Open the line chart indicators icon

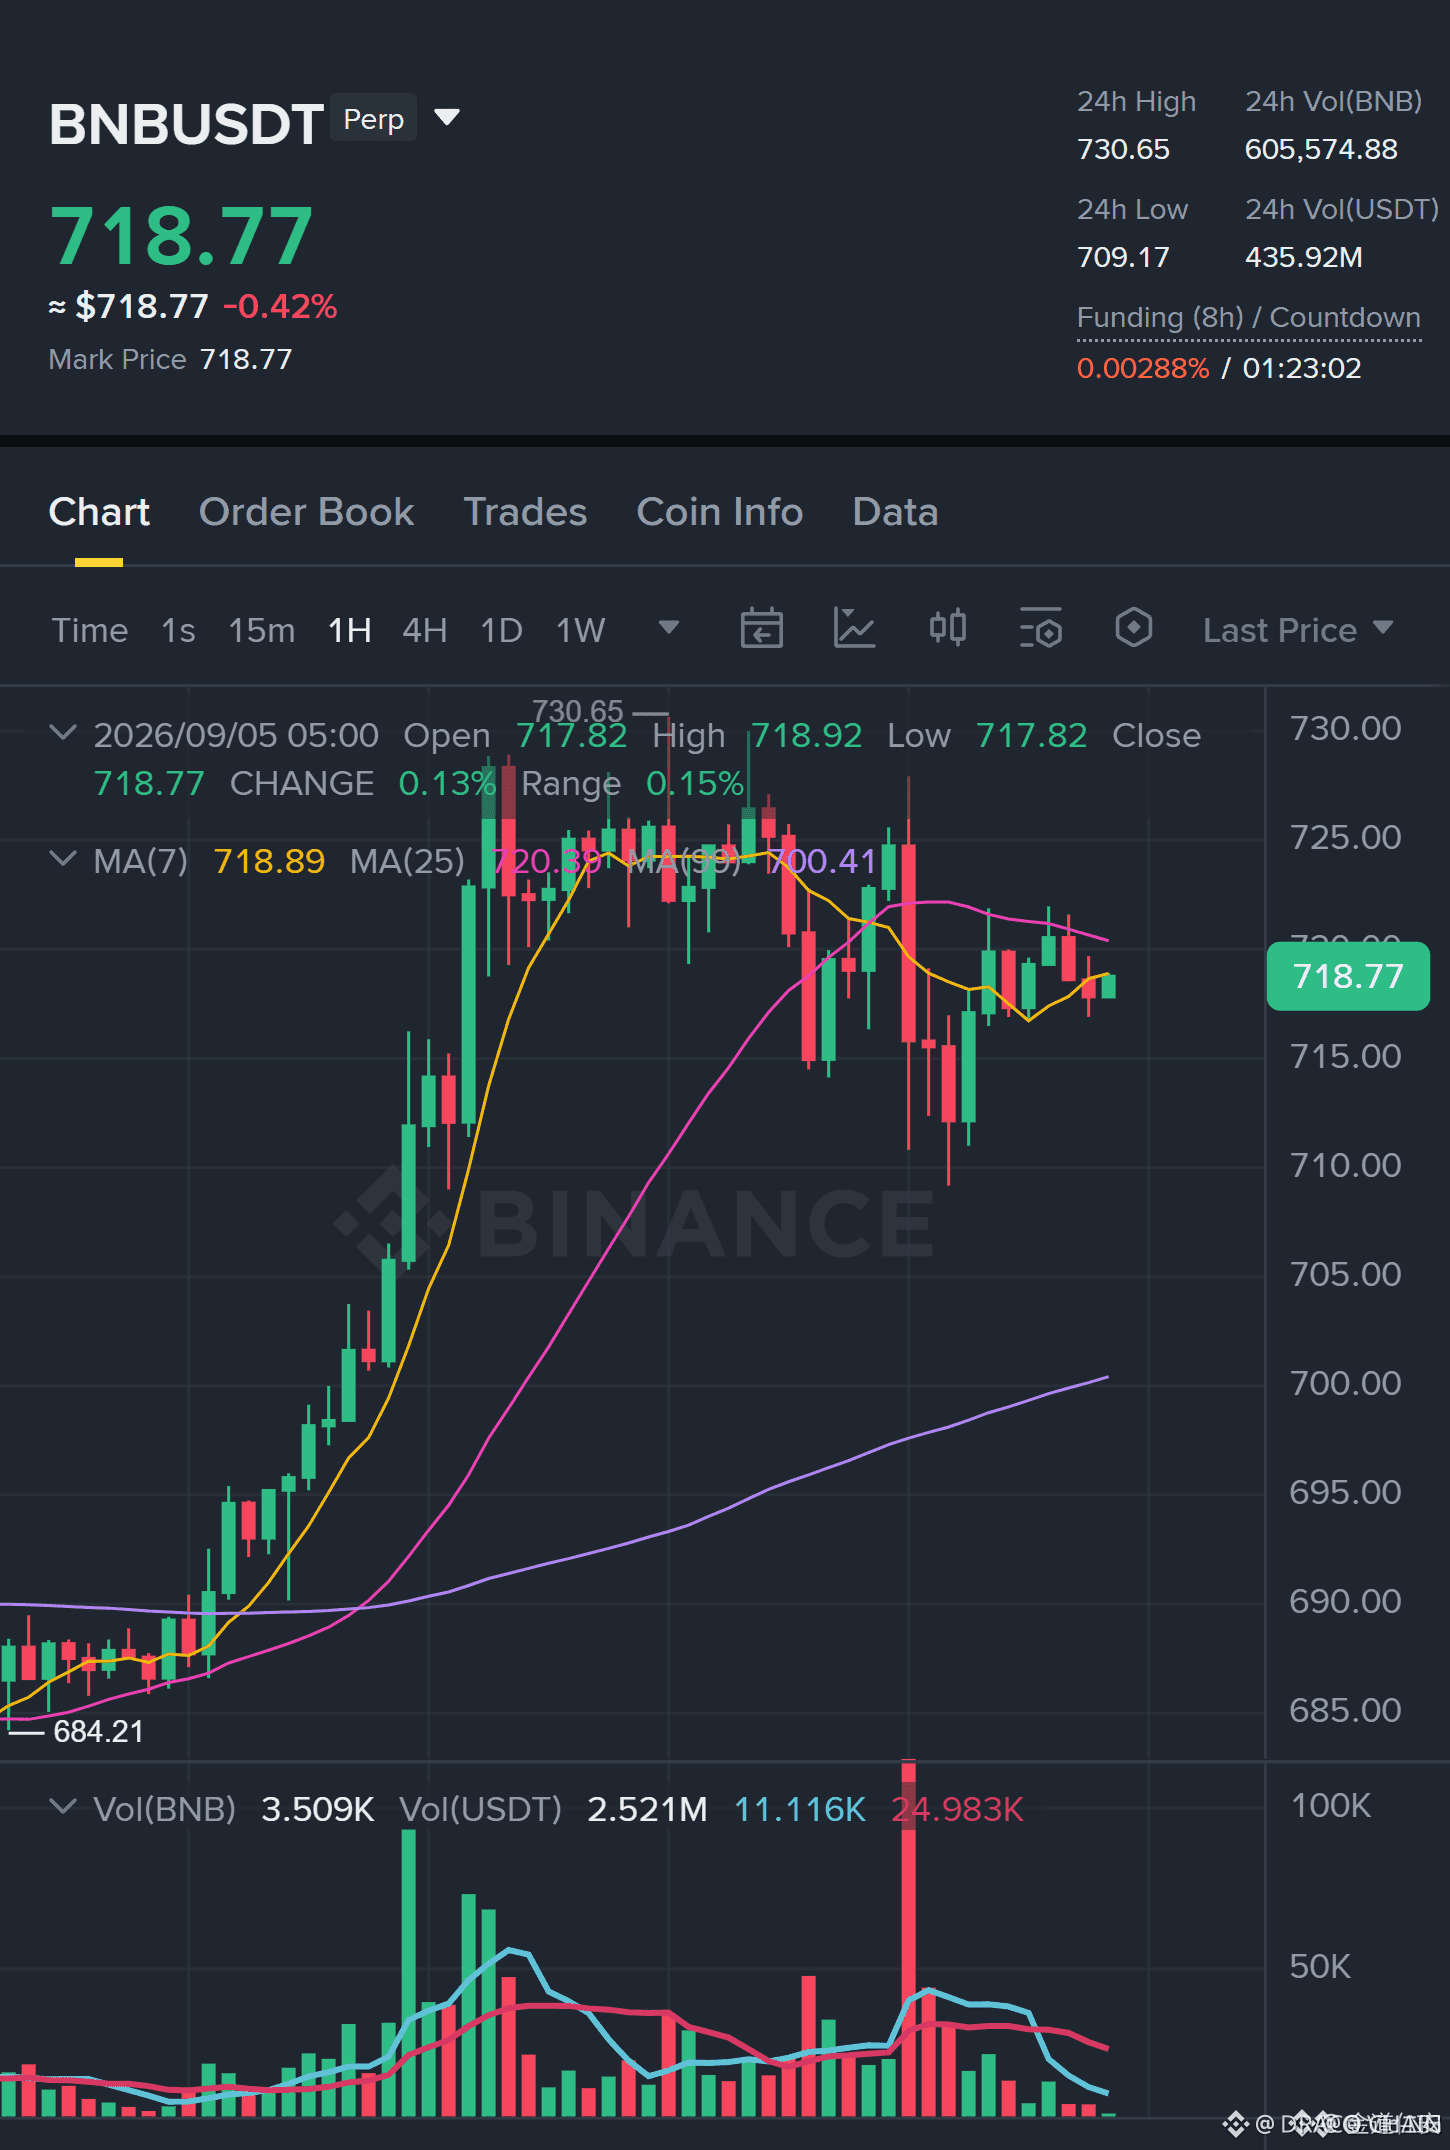coord(854,629)
